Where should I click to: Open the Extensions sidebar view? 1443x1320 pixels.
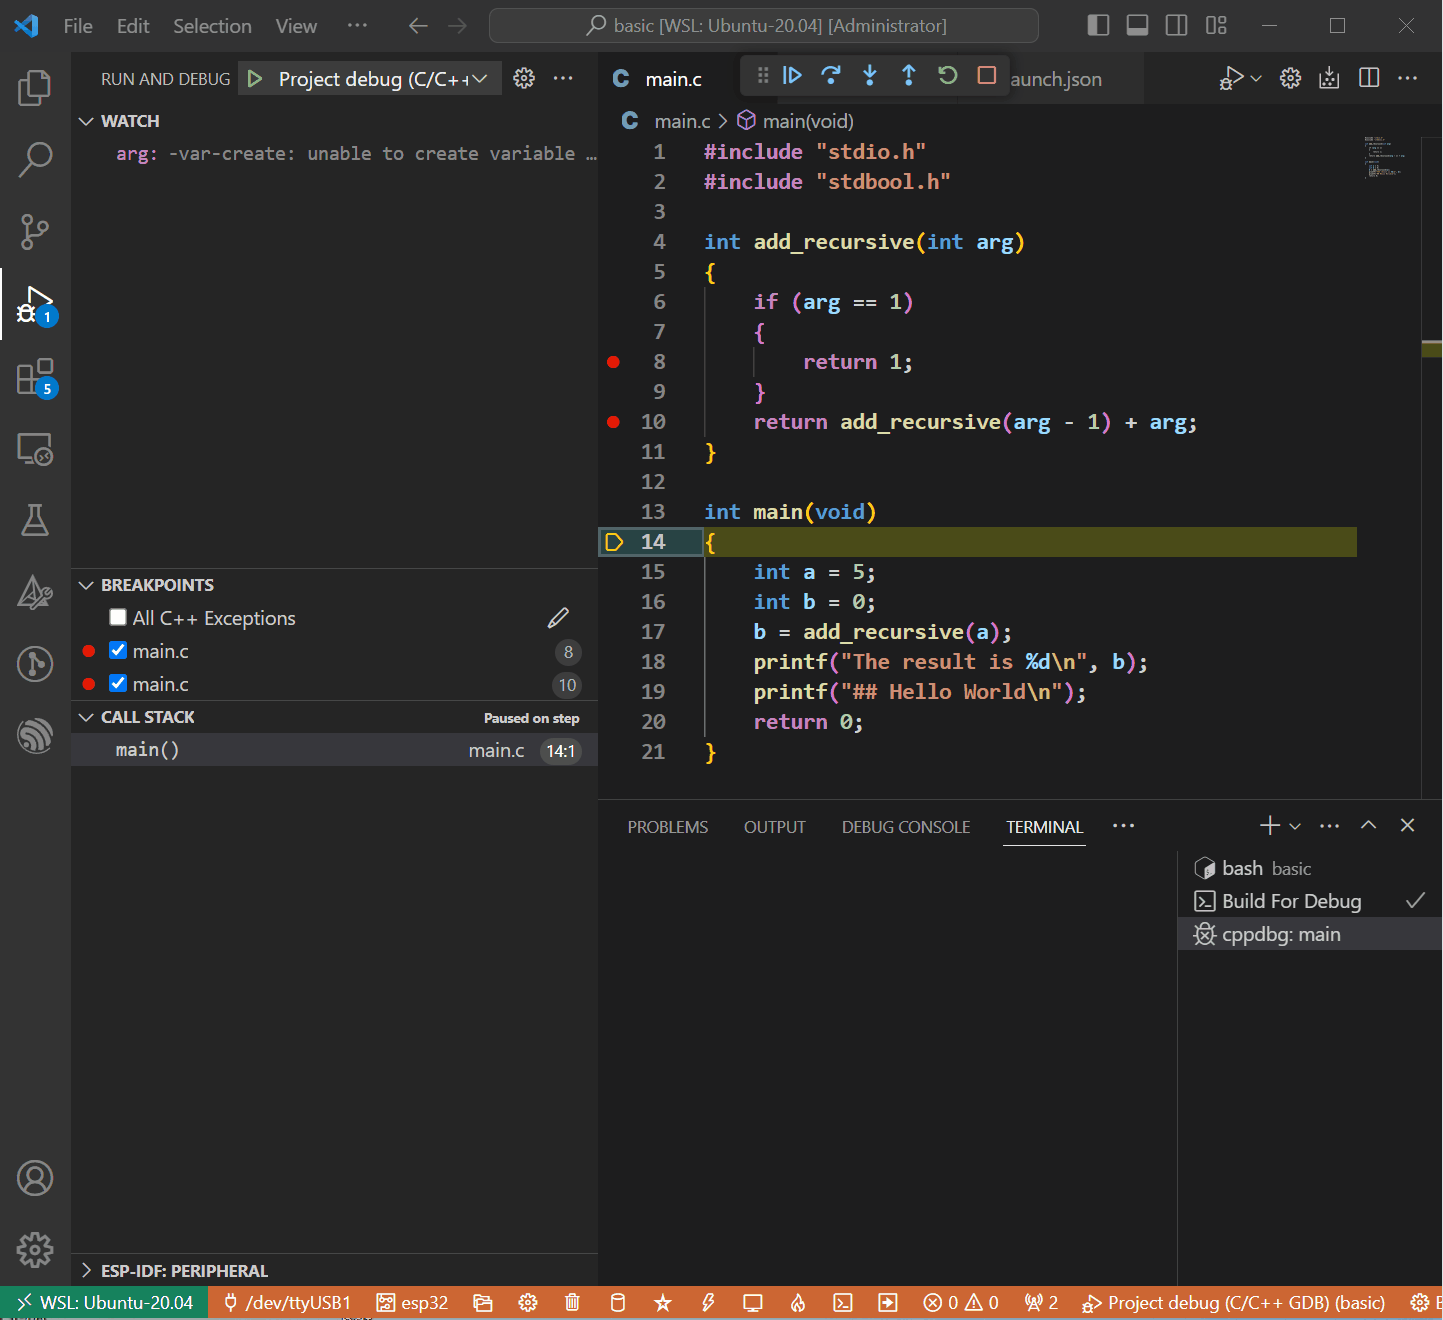click(35, 378)
